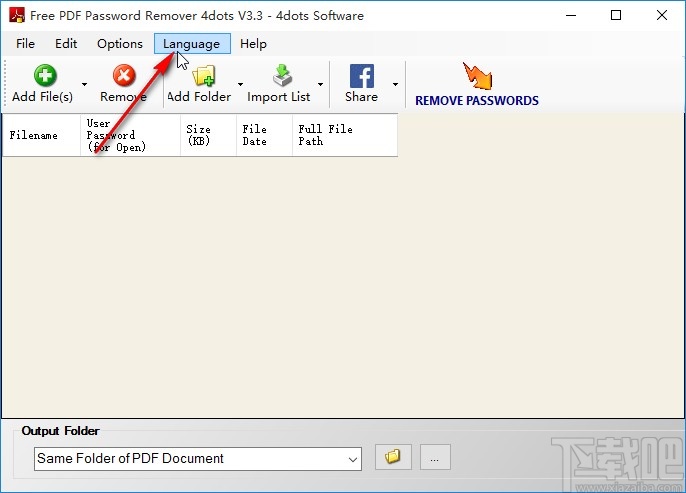Viewport: 686px width, 493px height.
Task: Click the Facebook Share icon
Action: (x=362, y=76)
